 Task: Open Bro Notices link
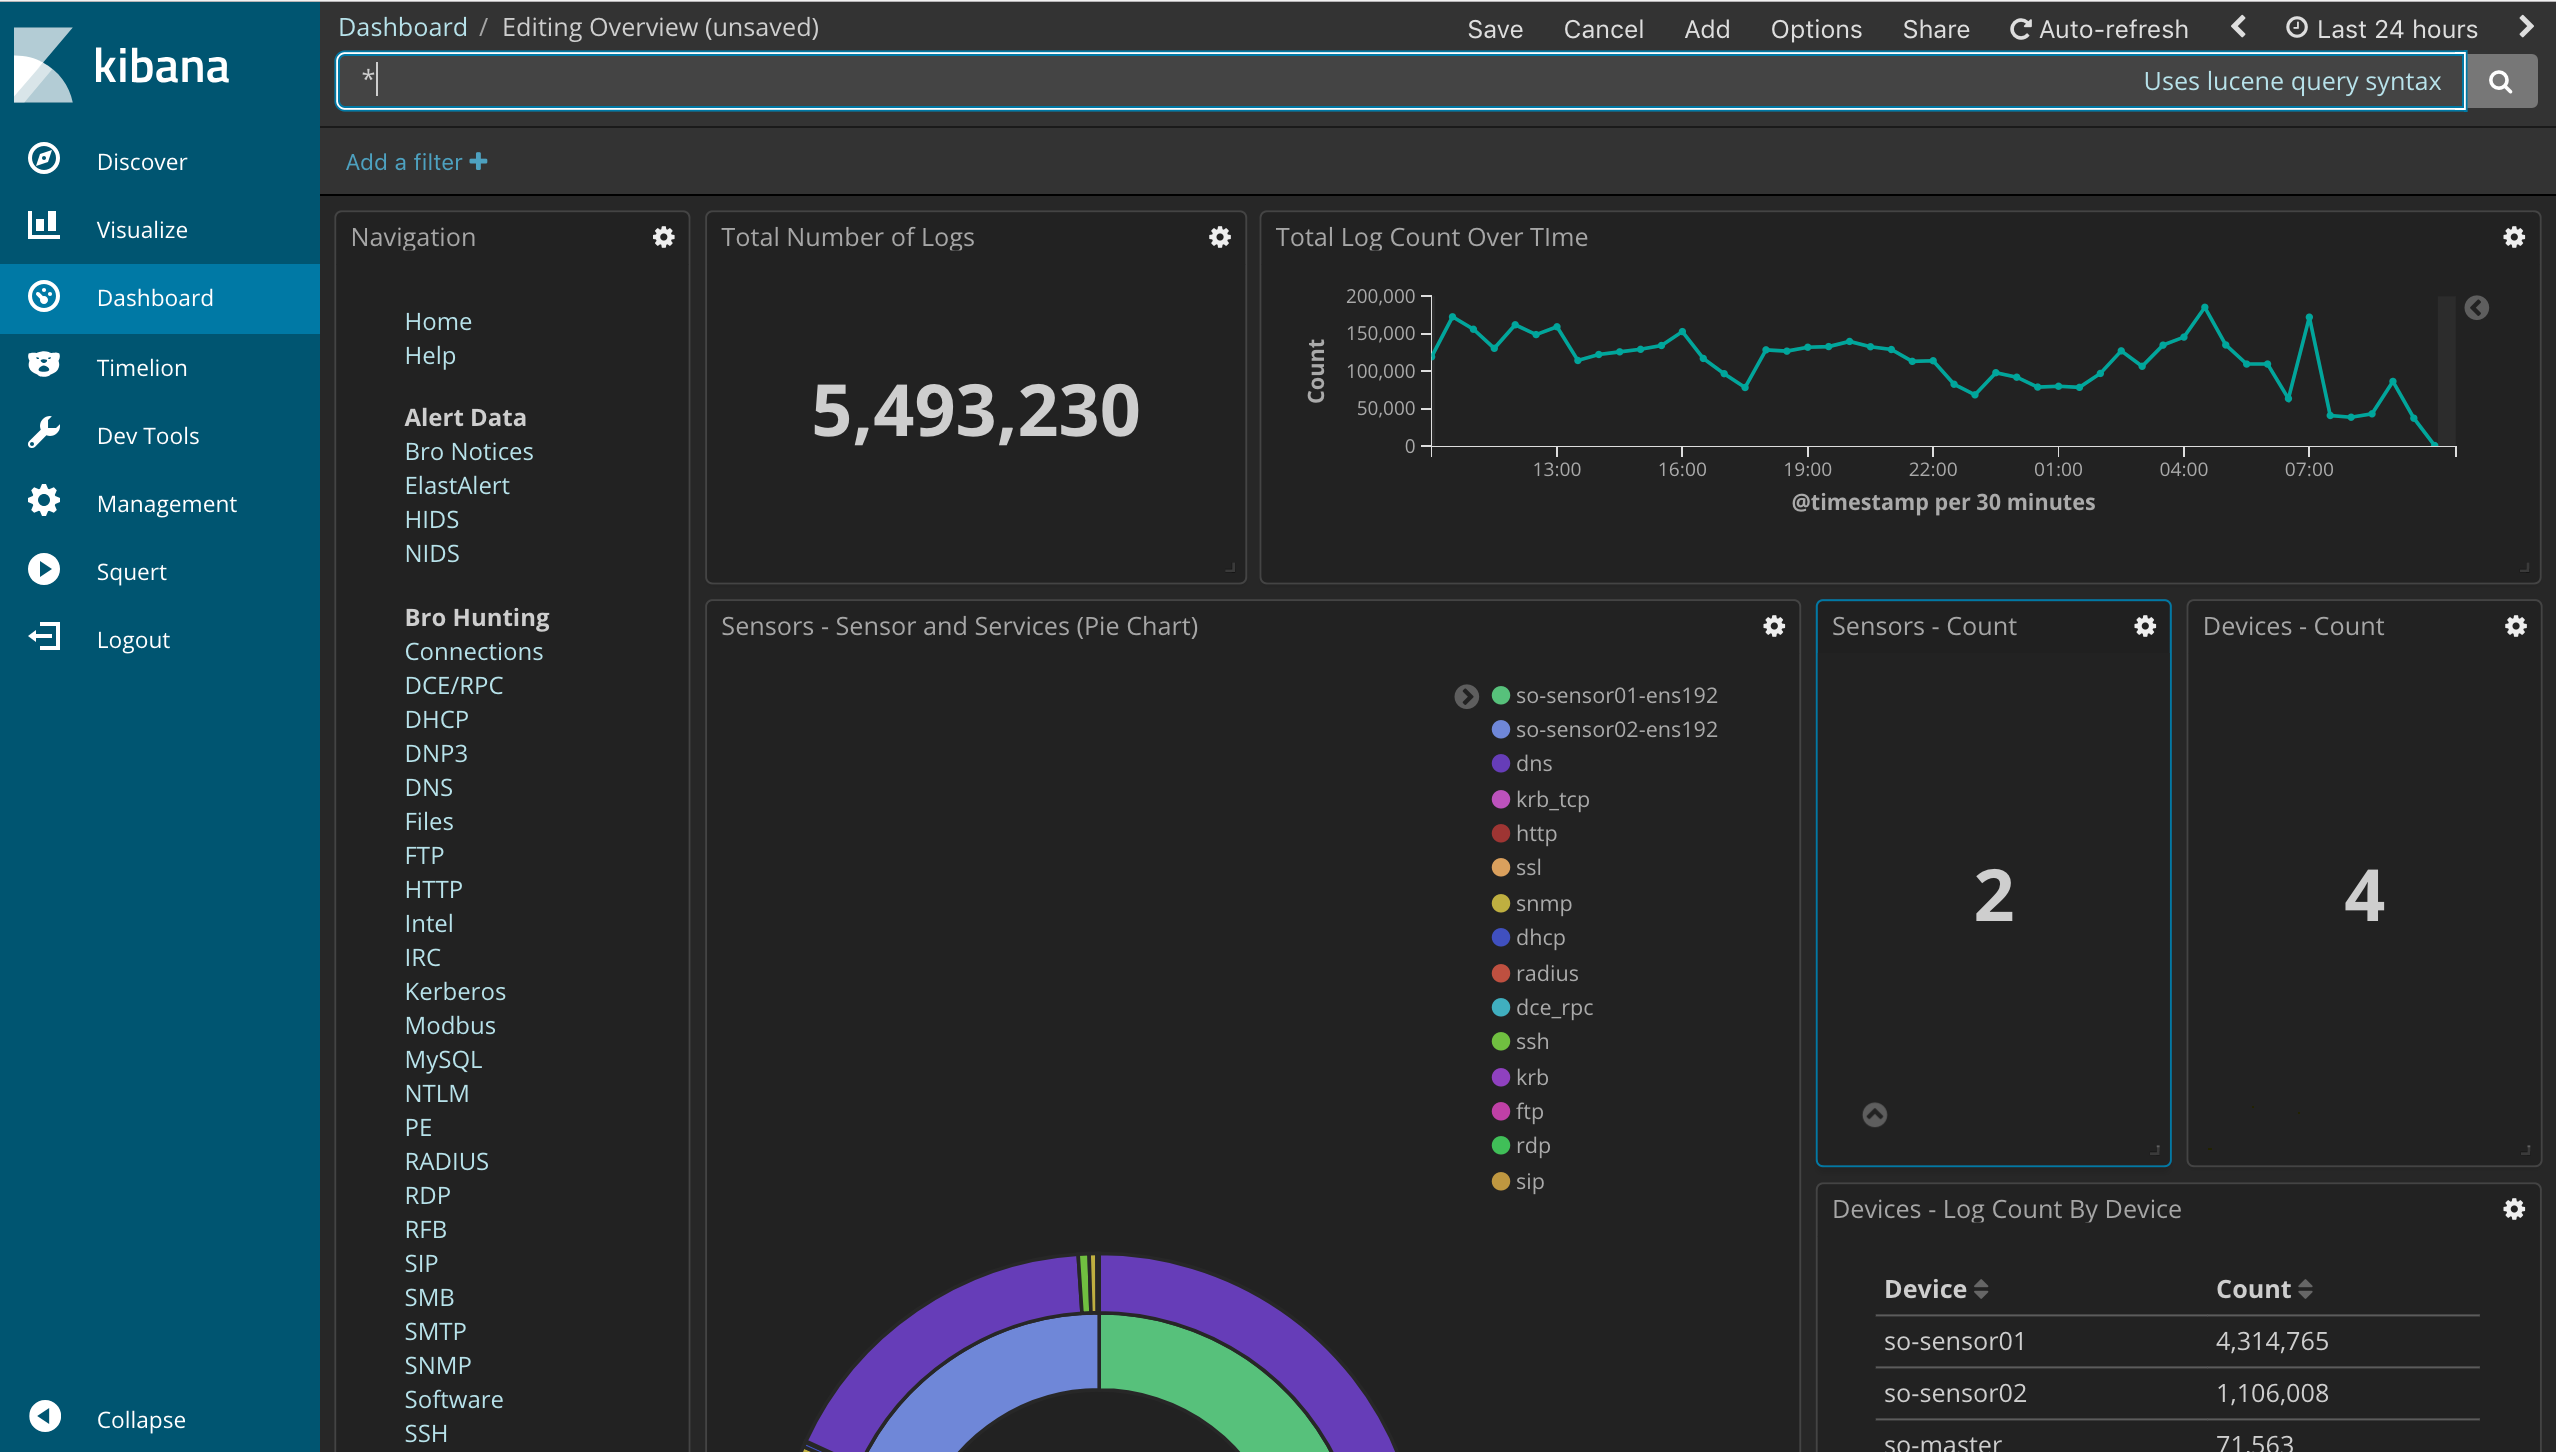tap(469, 451)
